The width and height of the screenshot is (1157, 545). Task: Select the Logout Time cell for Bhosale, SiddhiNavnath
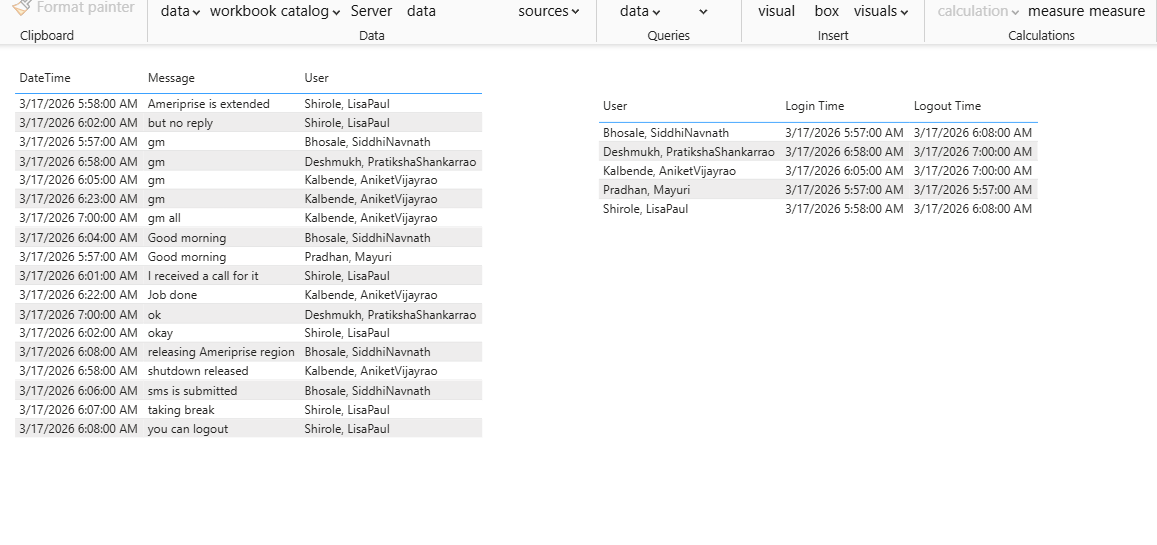(x=973, y=133)
